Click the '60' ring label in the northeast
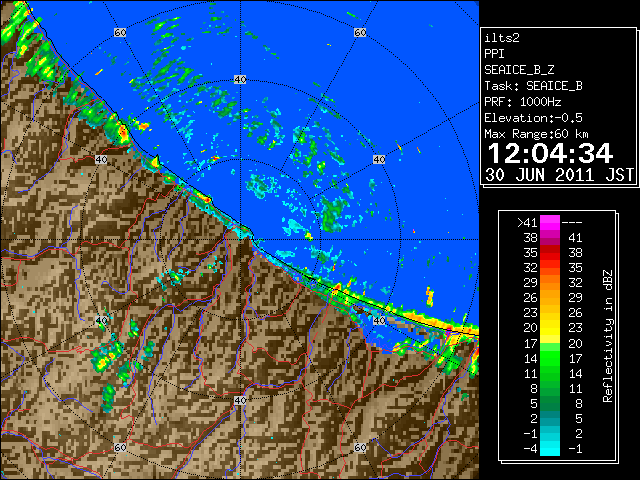Viewport: 640px width, 480px height. 360,32
